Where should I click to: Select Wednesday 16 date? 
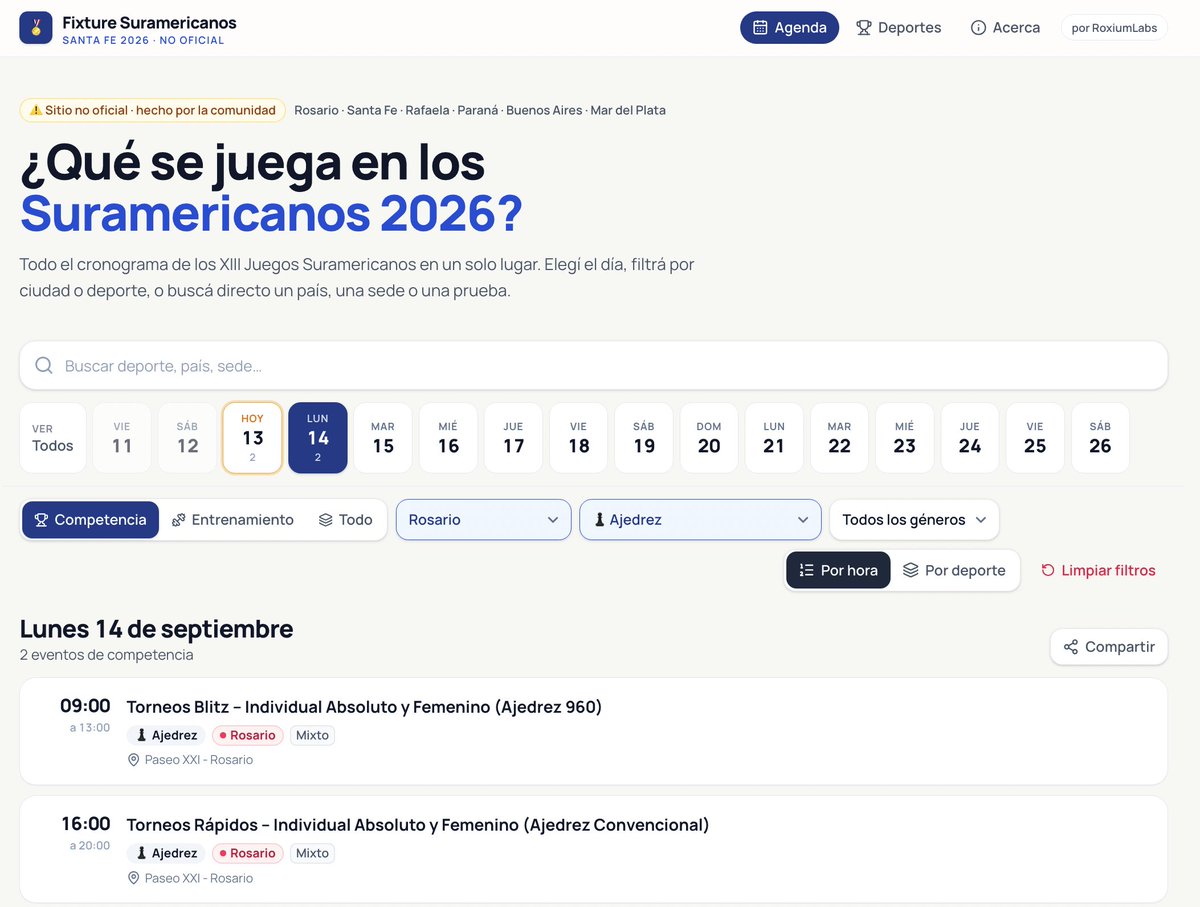coord(448,438)
